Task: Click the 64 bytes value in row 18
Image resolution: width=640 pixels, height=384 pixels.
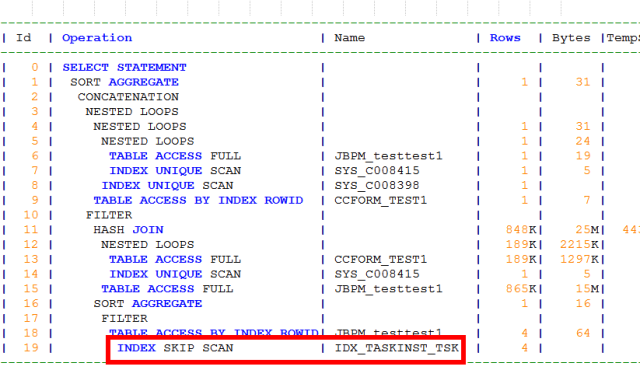Action: point(583,333)
